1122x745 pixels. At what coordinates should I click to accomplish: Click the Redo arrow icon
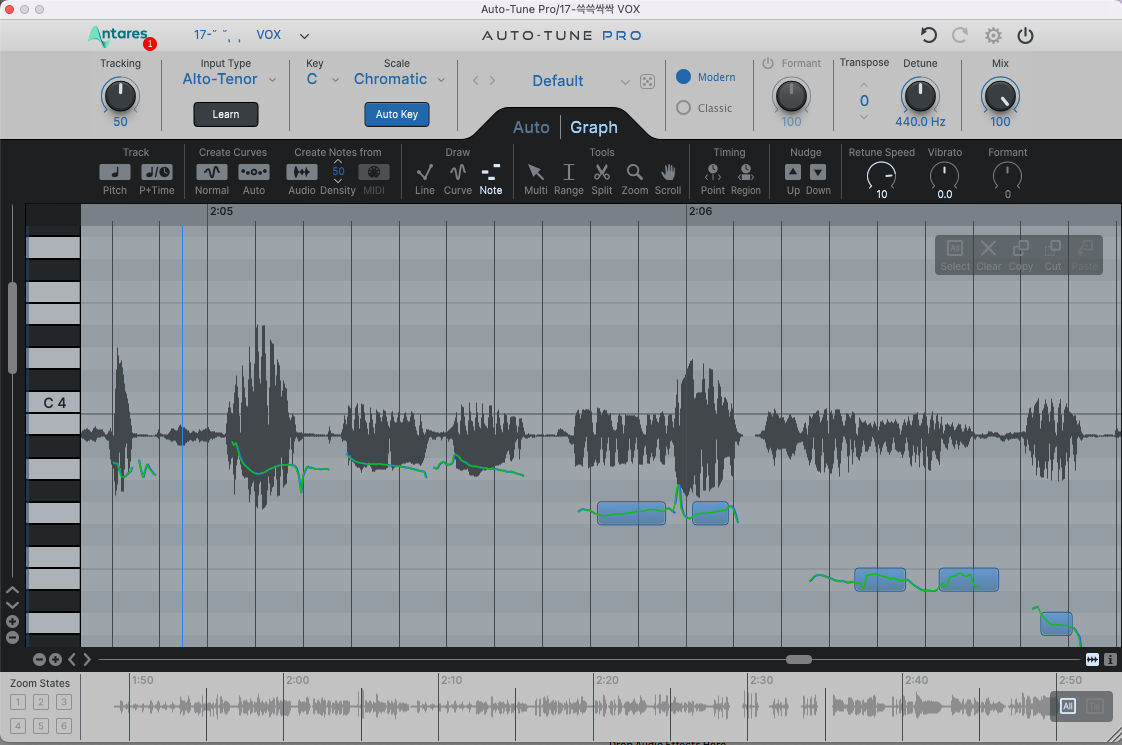point(960,35)
